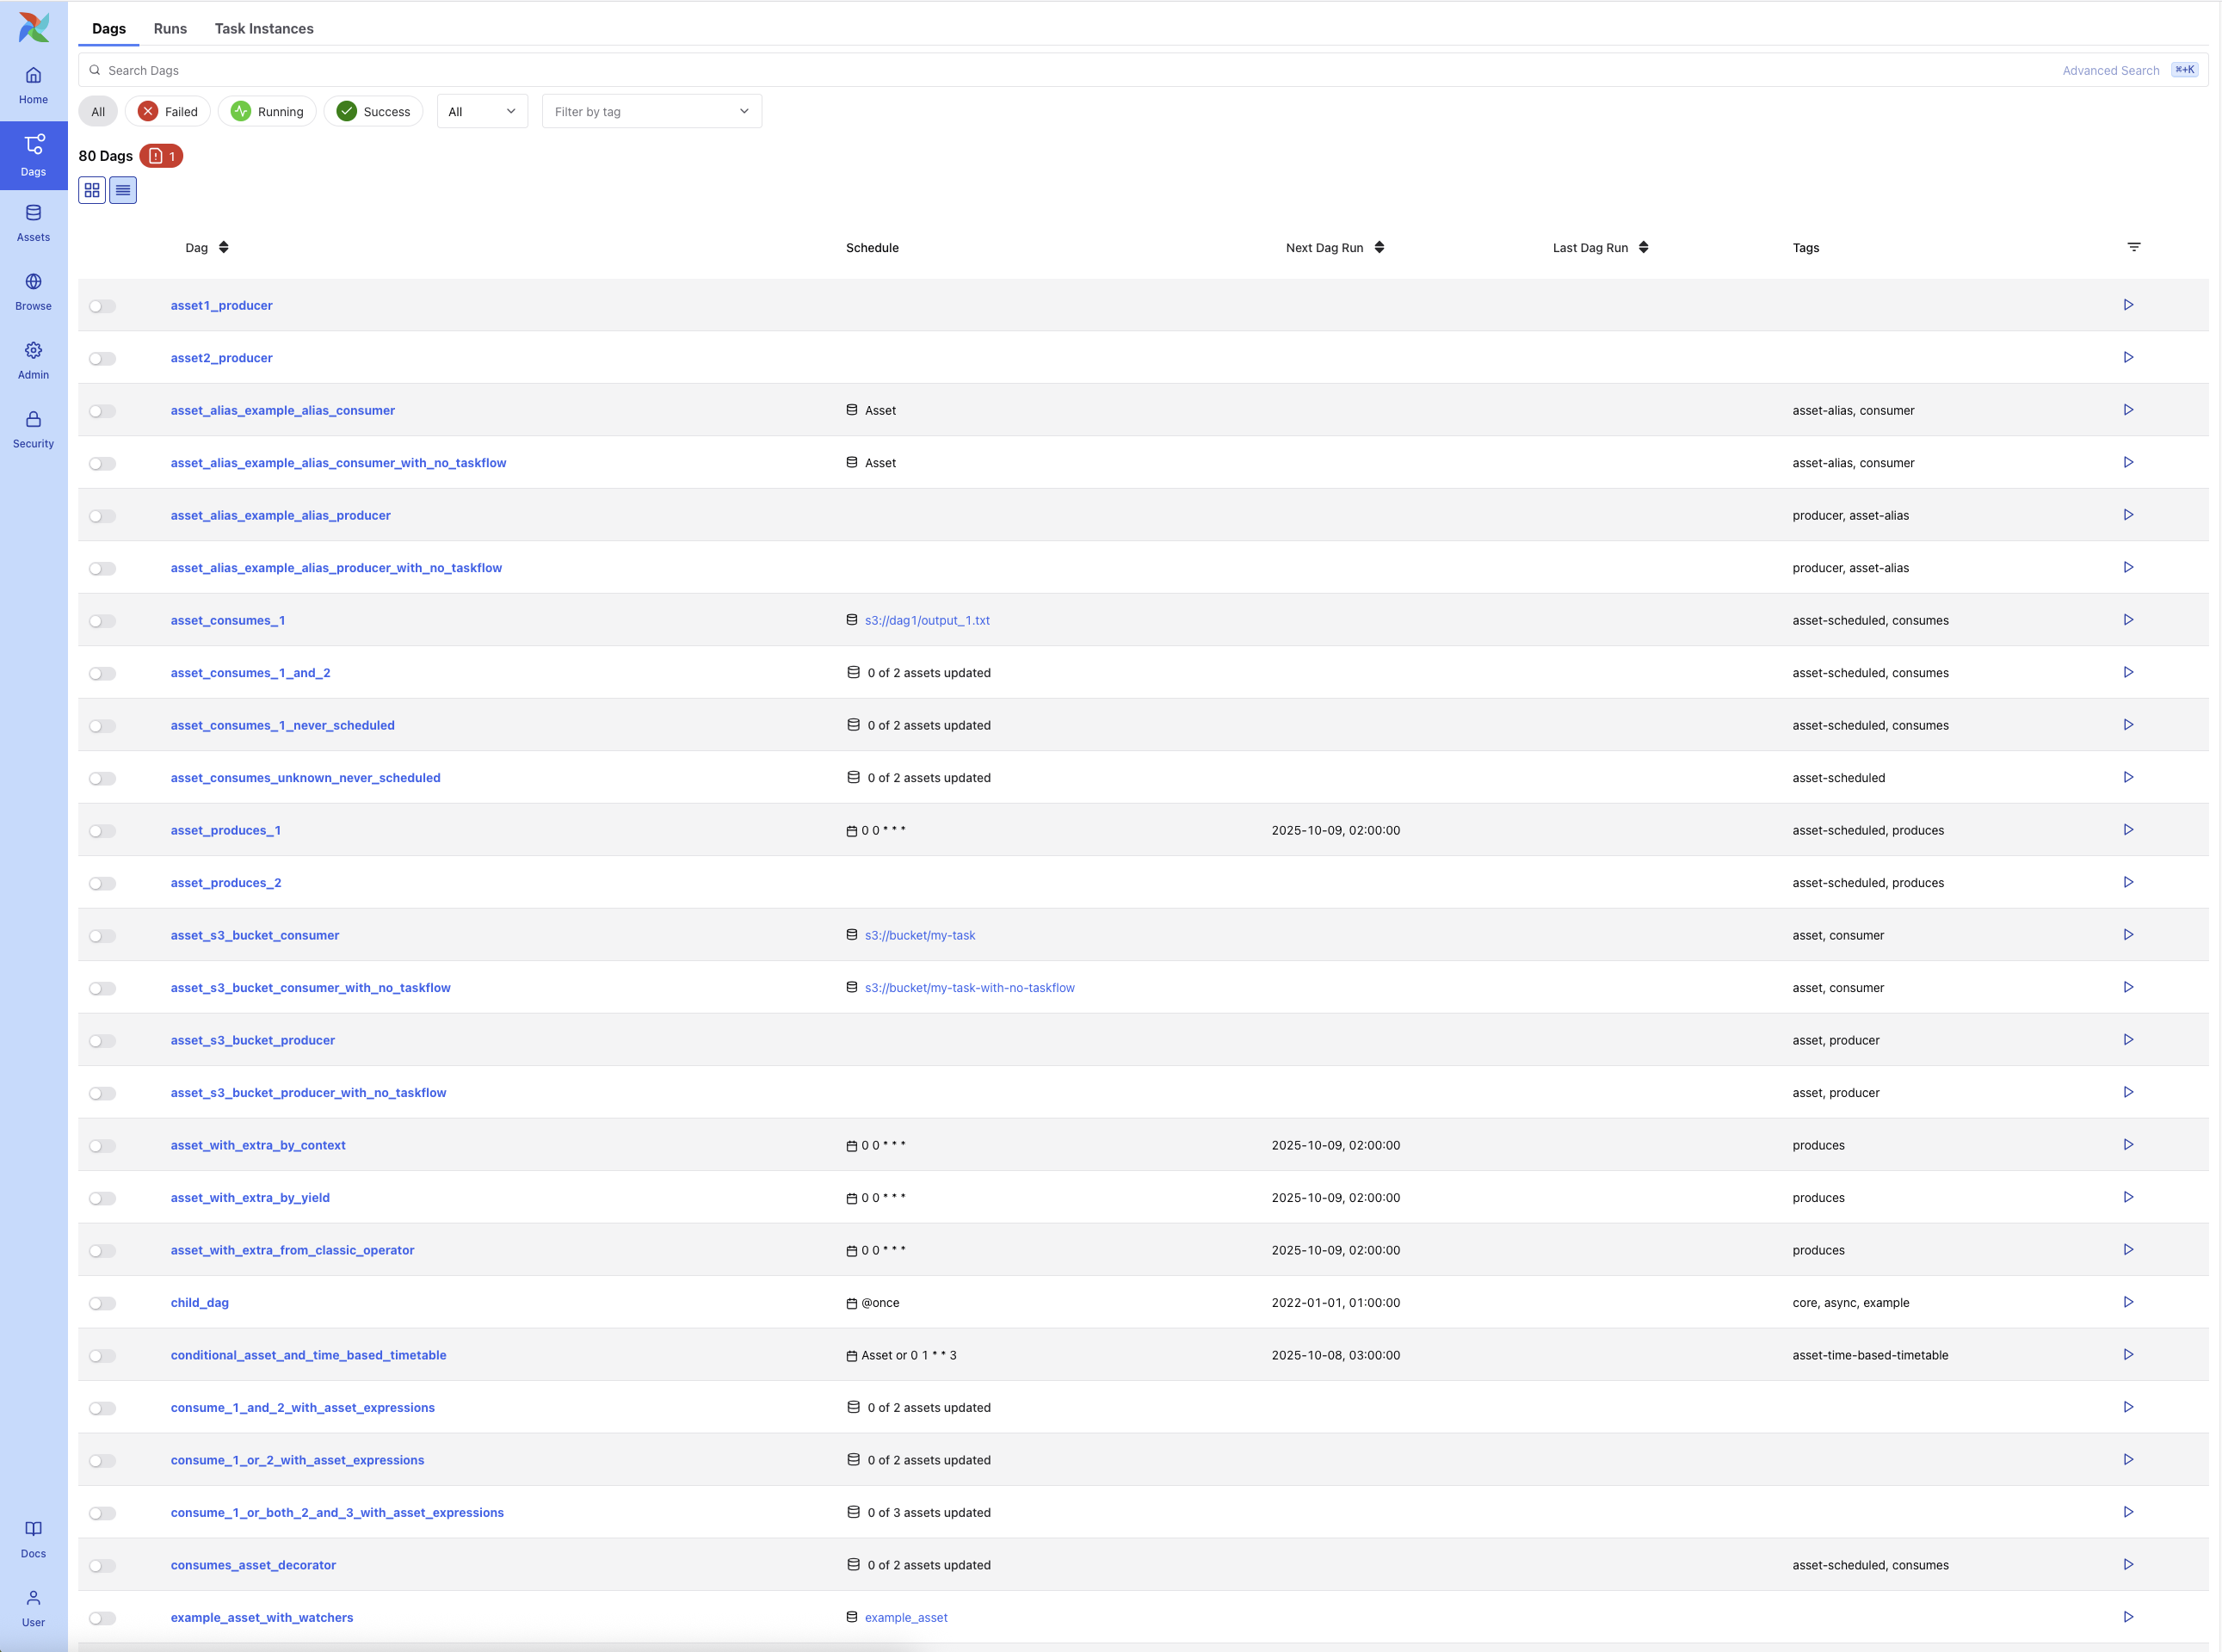The height and width of the screenshot is (1652, 2222).
Task: Open the All paused-state dropdown
Action: tap(482, 111)
